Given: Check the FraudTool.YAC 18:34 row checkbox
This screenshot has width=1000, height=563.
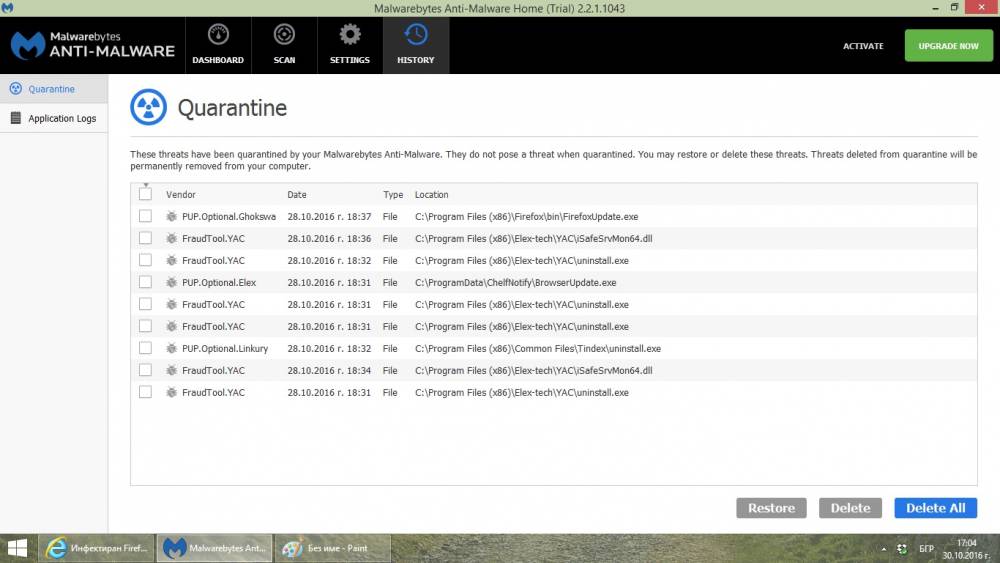Looking at the screenshot, I should tap(145, 370).
